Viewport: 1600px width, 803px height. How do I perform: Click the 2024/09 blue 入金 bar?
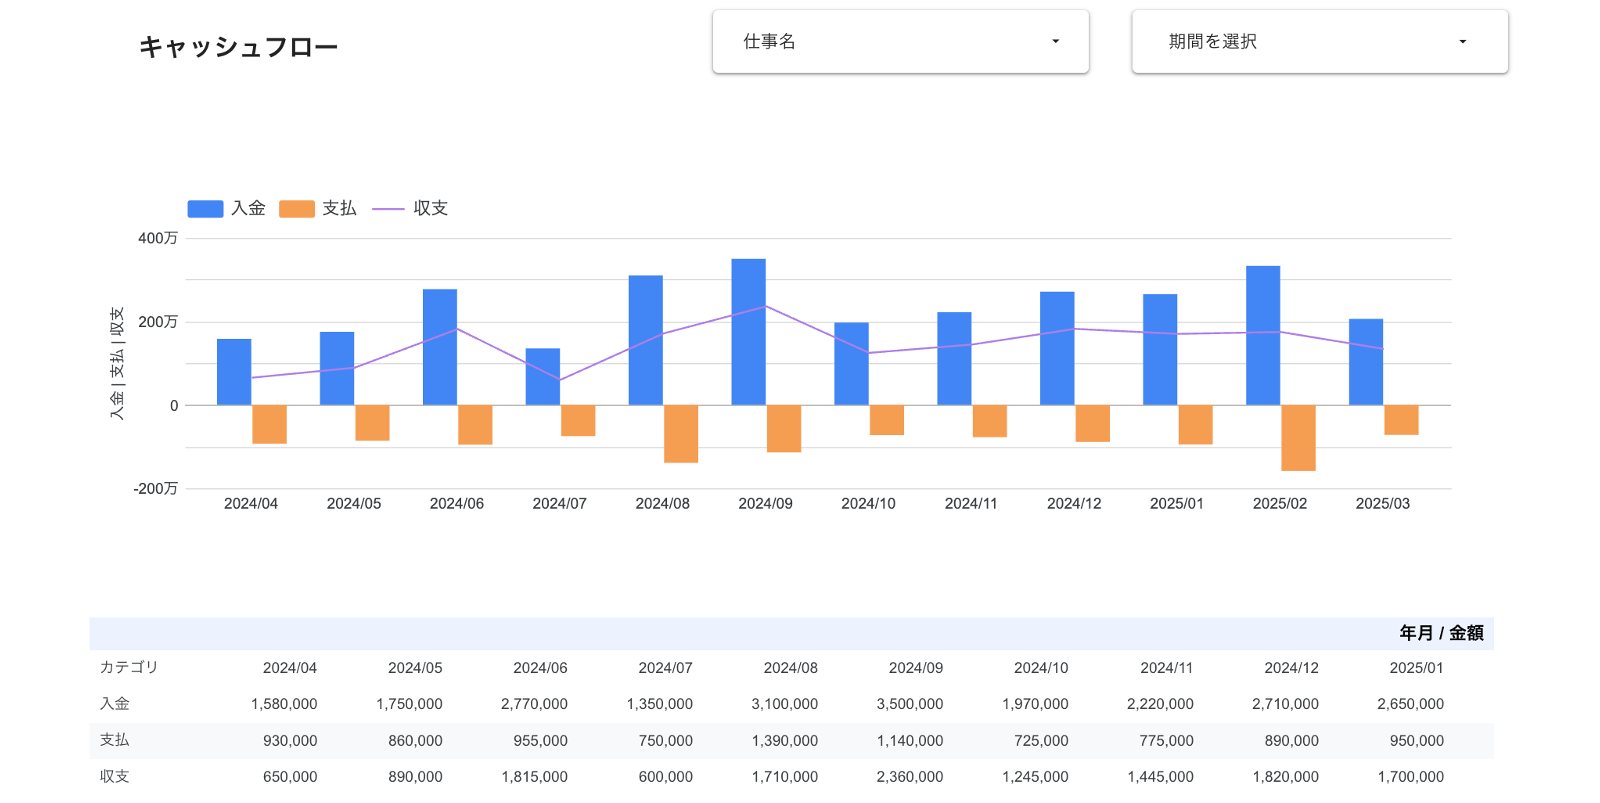[748, 331]
